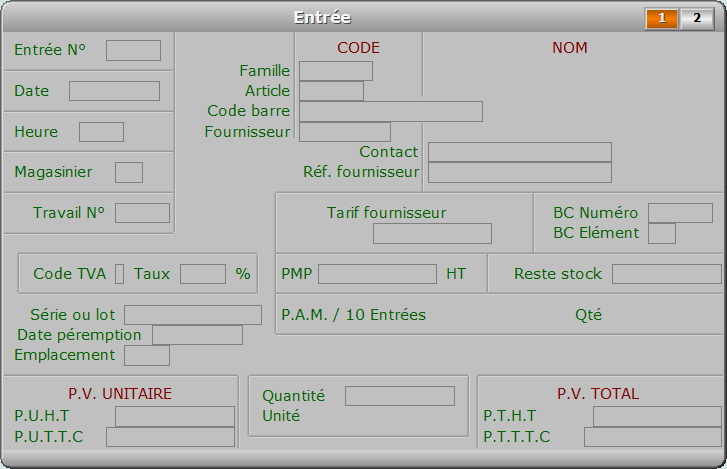Click the Entrée window title
This screenshot has height=469, width=727.
coord(323,18)
